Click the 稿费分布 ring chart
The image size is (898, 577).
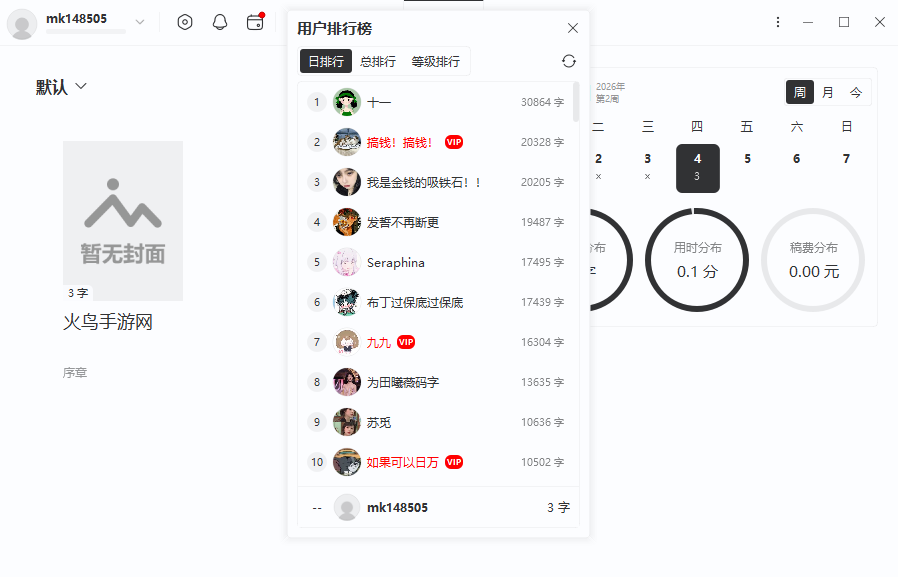(813, 260)
